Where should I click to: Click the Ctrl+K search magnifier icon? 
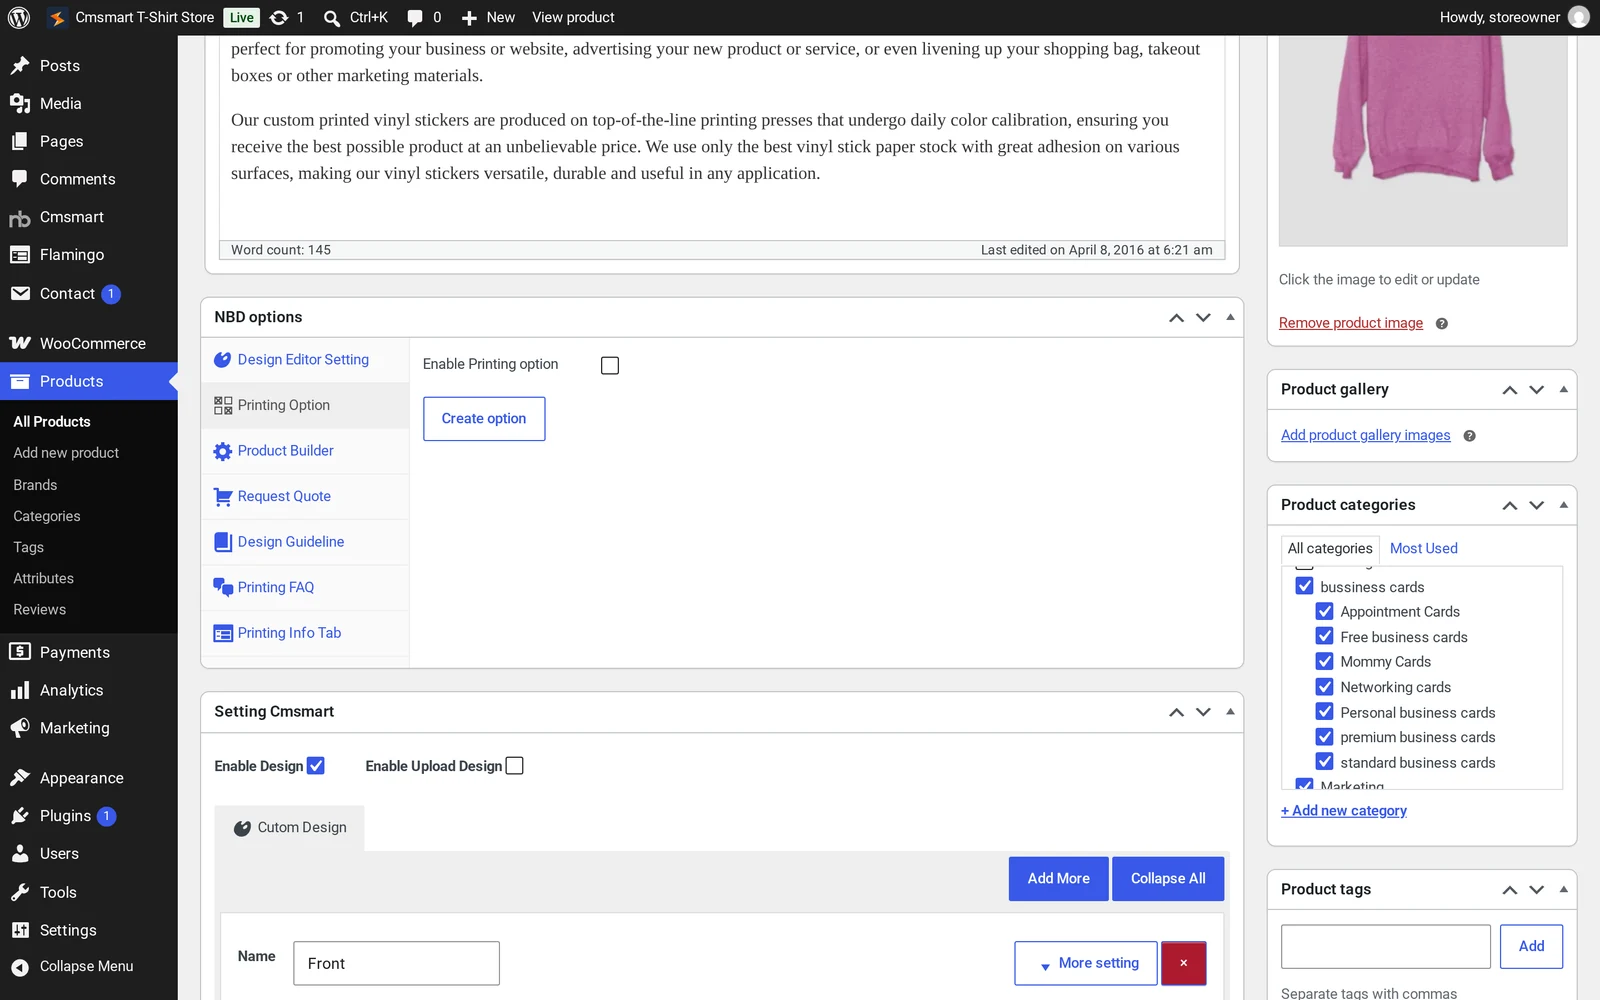tap(332, 18)
